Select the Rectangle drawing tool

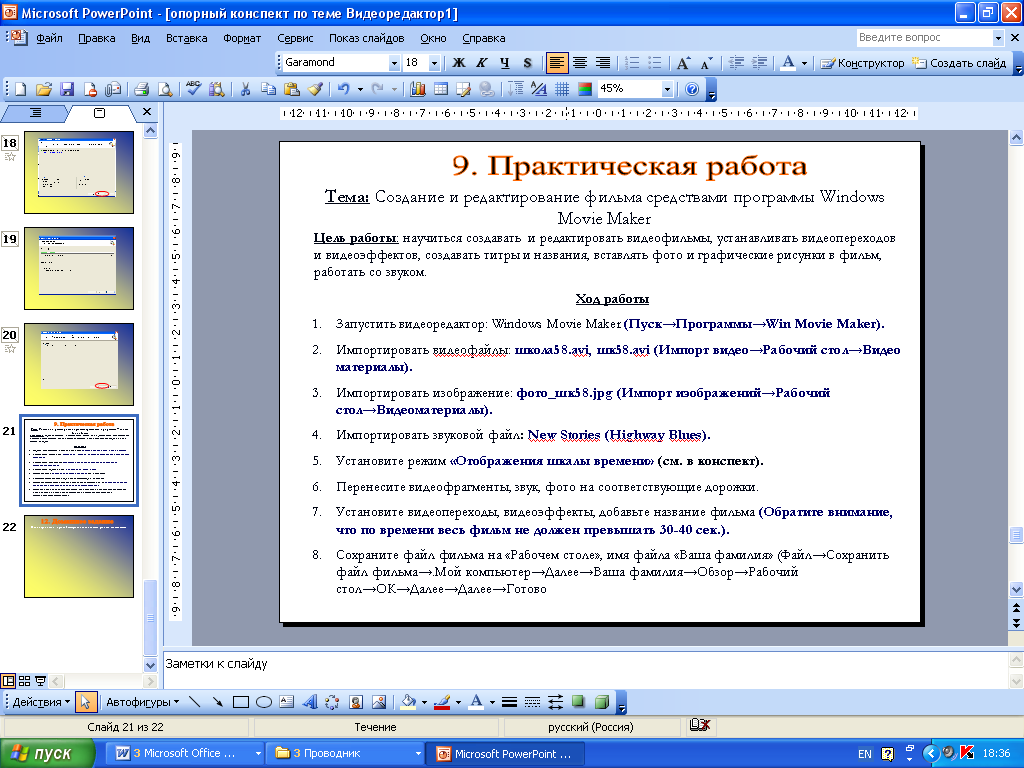pyautogui.click(x=241, y=702)
